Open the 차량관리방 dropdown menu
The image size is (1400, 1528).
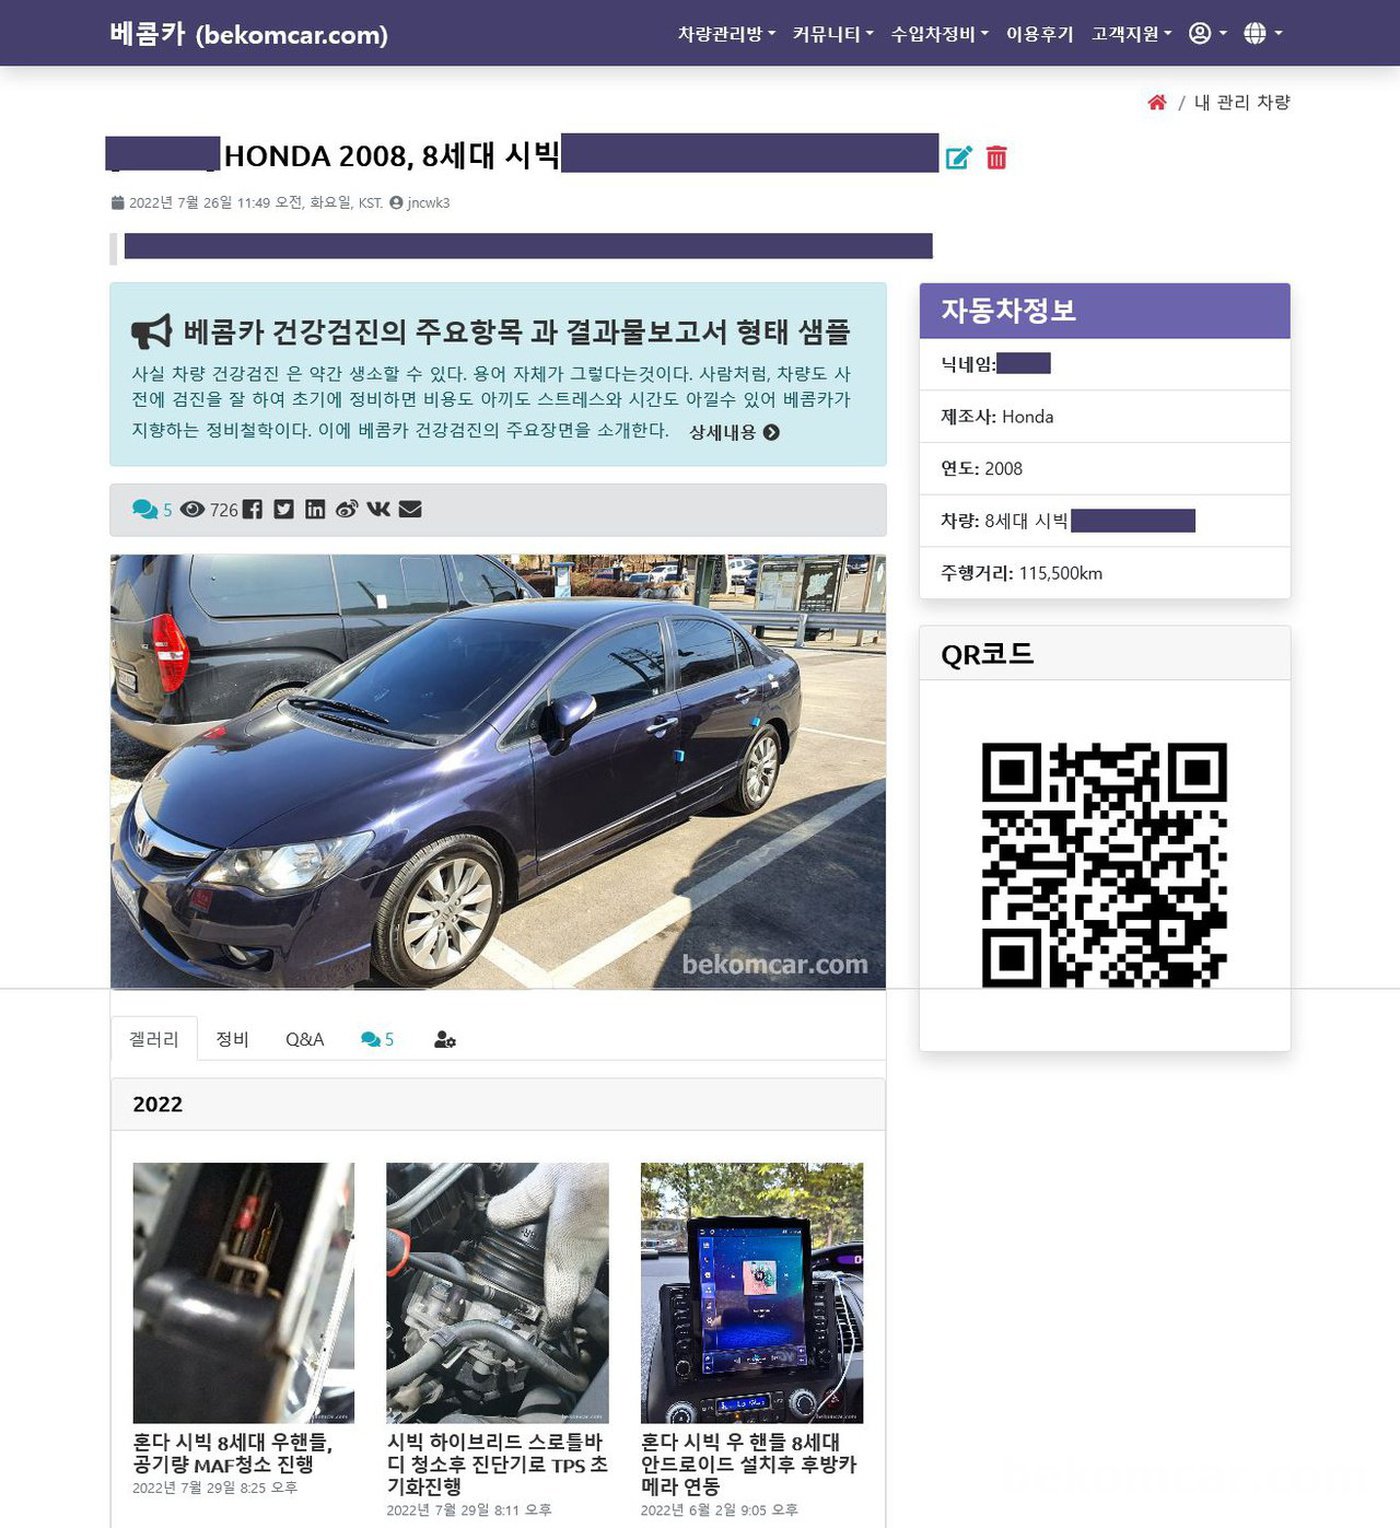pyautogui.click(x=726, y=34)
